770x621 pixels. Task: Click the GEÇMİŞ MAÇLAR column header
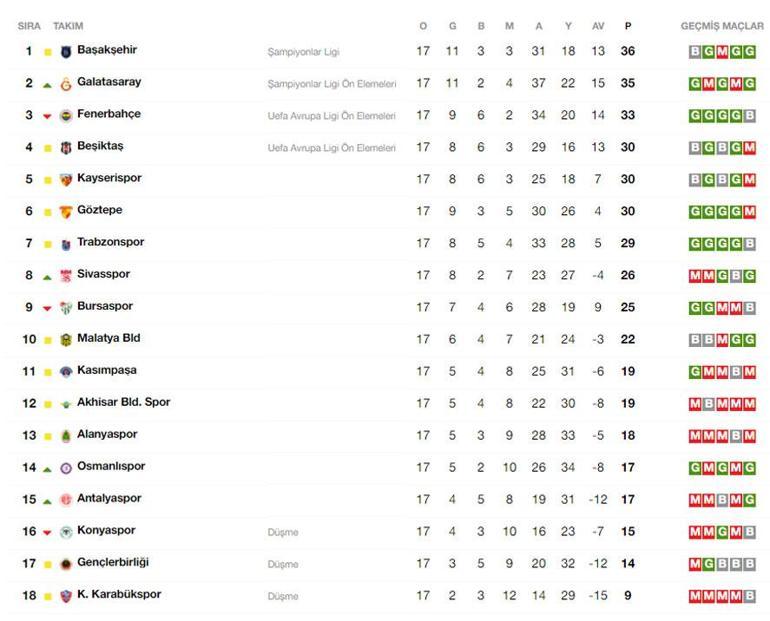point(722,26)
